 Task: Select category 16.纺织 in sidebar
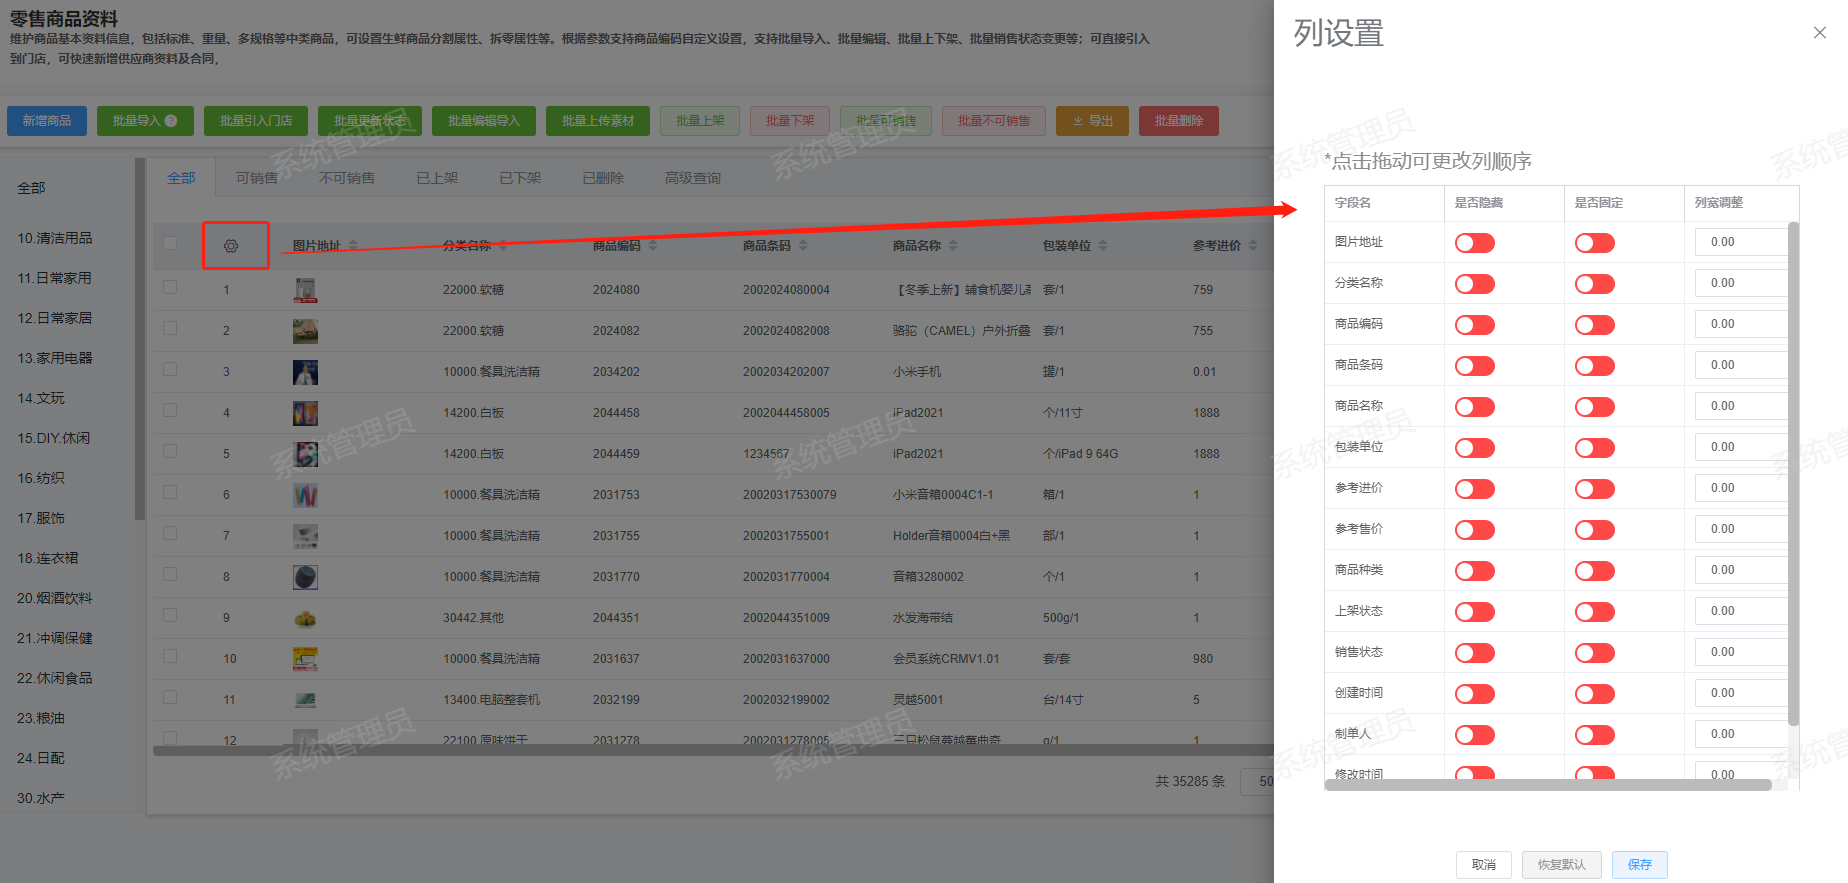pos(41,478)
